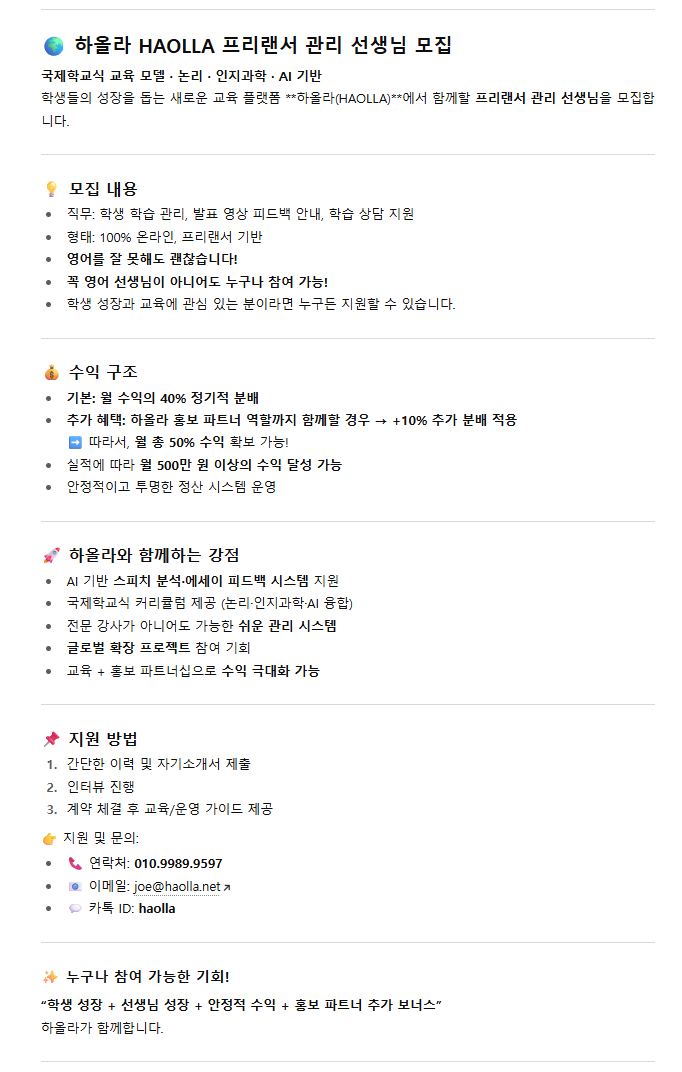Open the joe@haolla.net email link

click(176, 886)
